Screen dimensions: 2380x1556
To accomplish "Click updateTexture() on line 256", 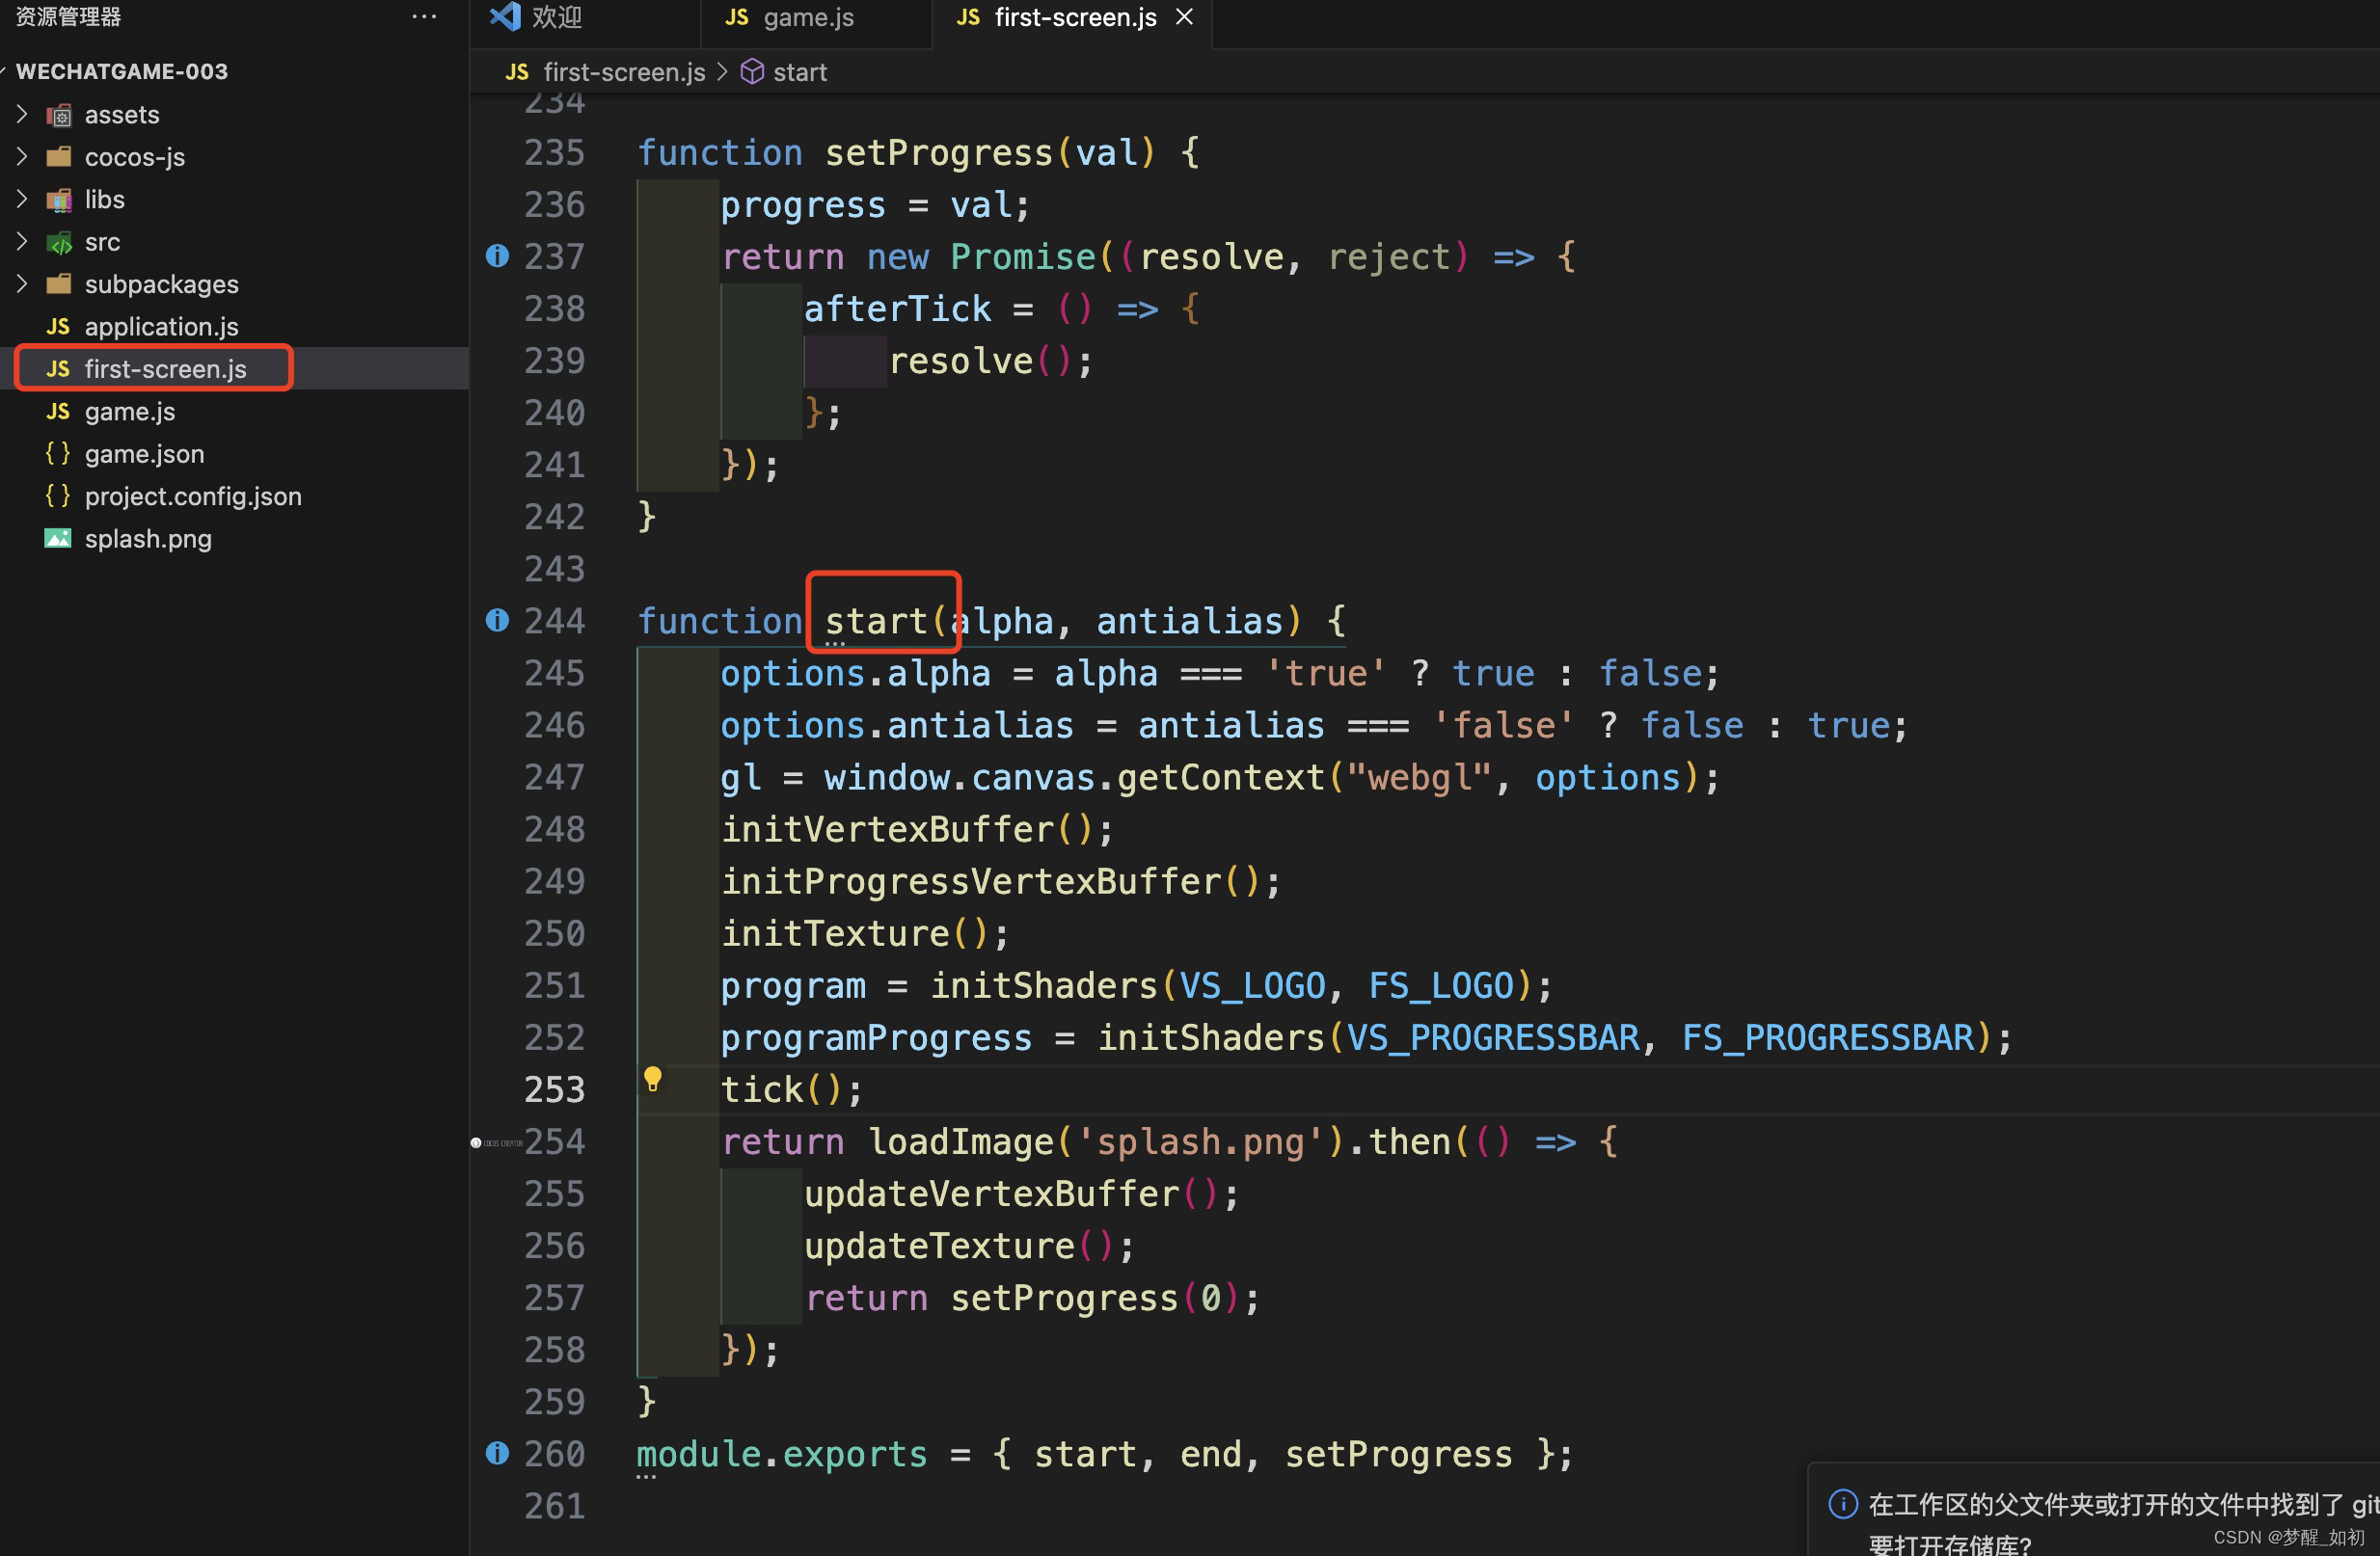I will (968, 1245).
